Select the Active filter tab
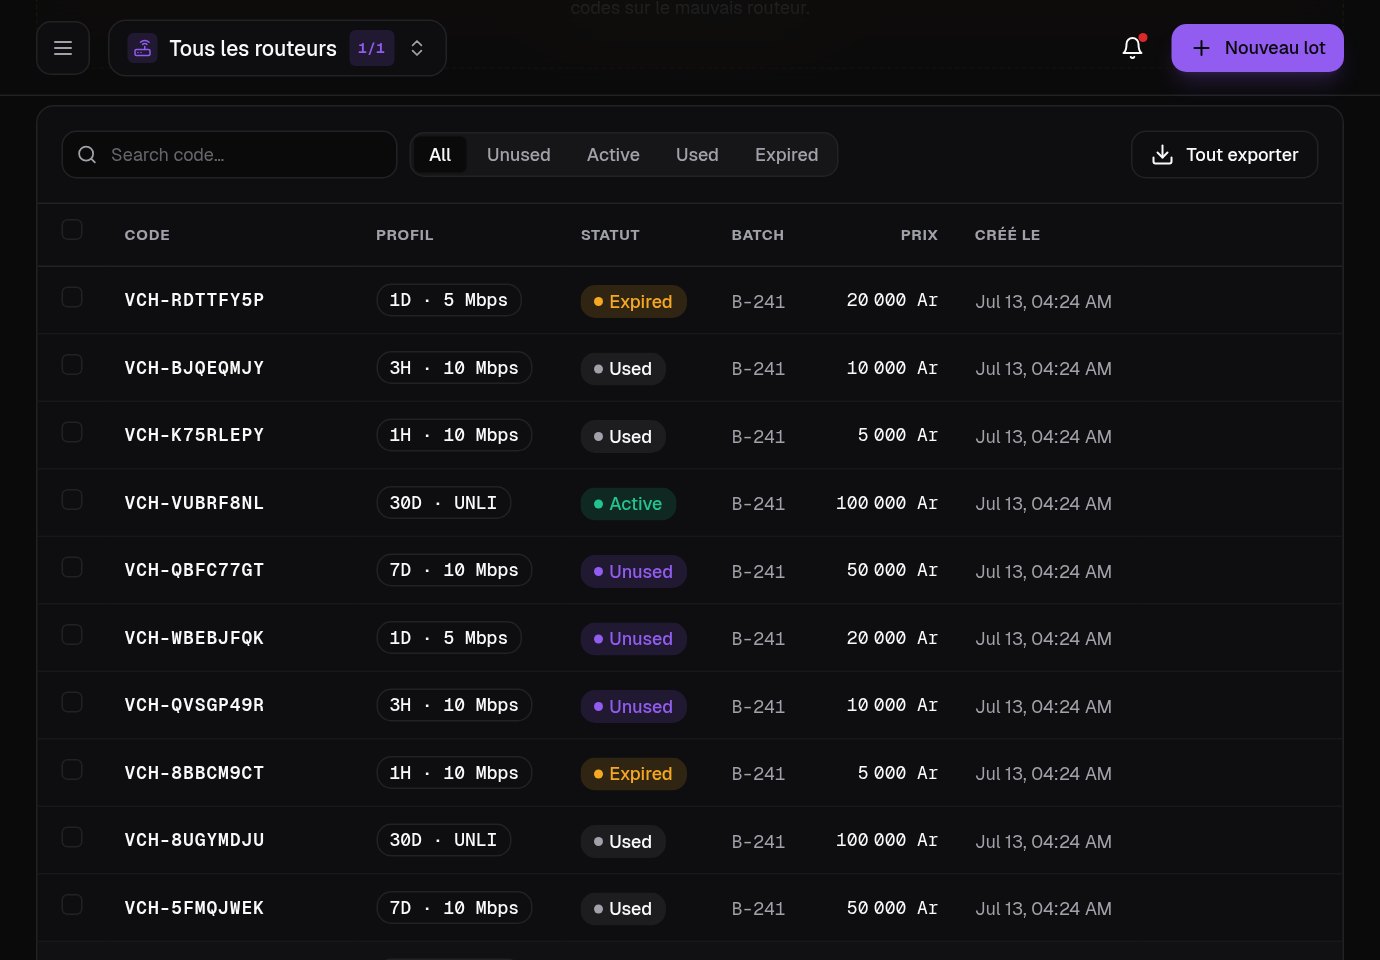Screen dimensions: 1380x960 pos(613,155)
